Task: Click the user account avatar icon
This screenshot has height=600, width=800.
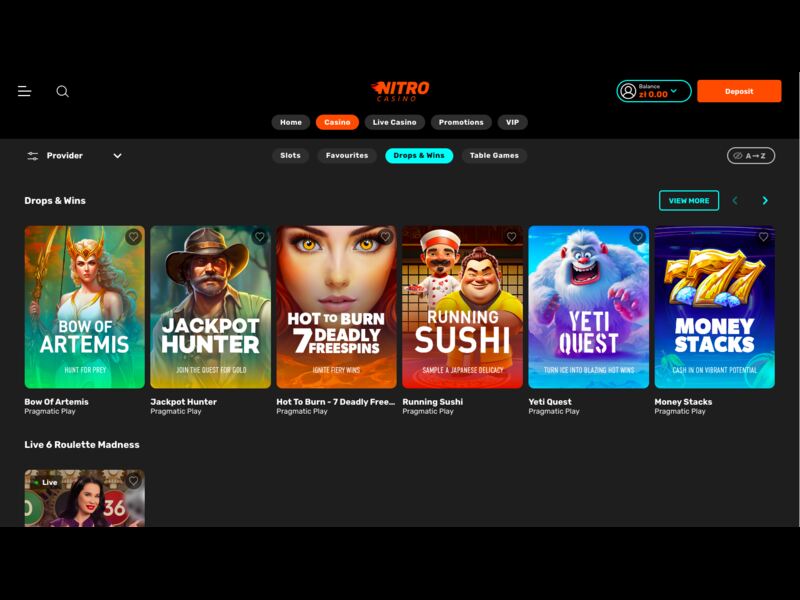Action: 628,91
